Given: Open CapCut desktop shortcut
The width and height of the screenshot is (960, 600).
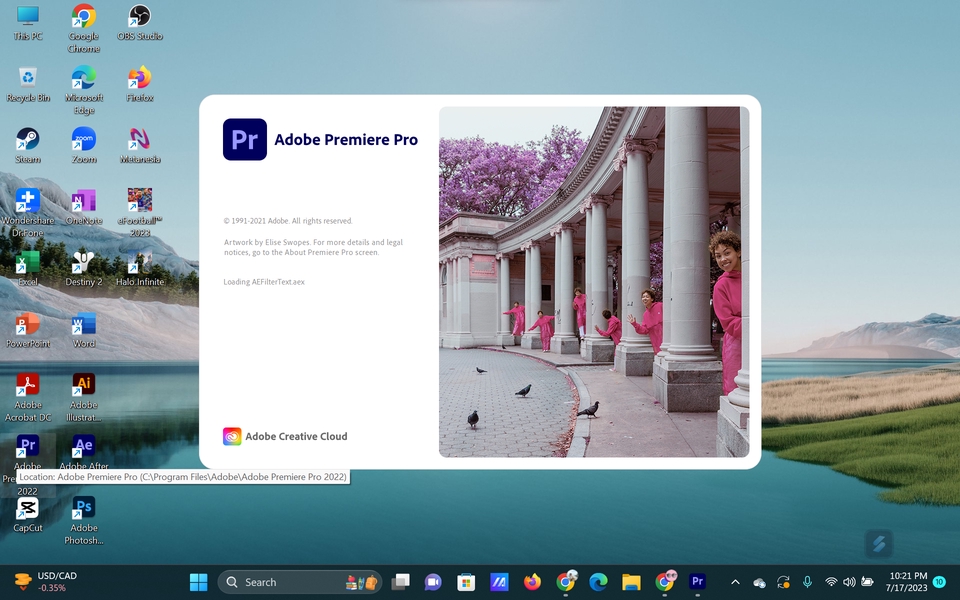Looking at the screenshot, I should tap(28, 514).
